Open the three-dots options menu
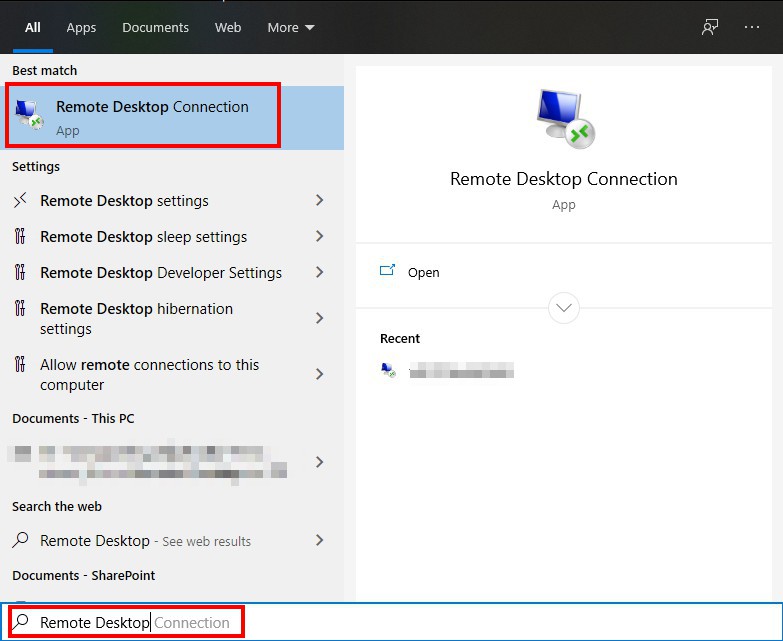 pyautogui.click(x=752, y=27)
